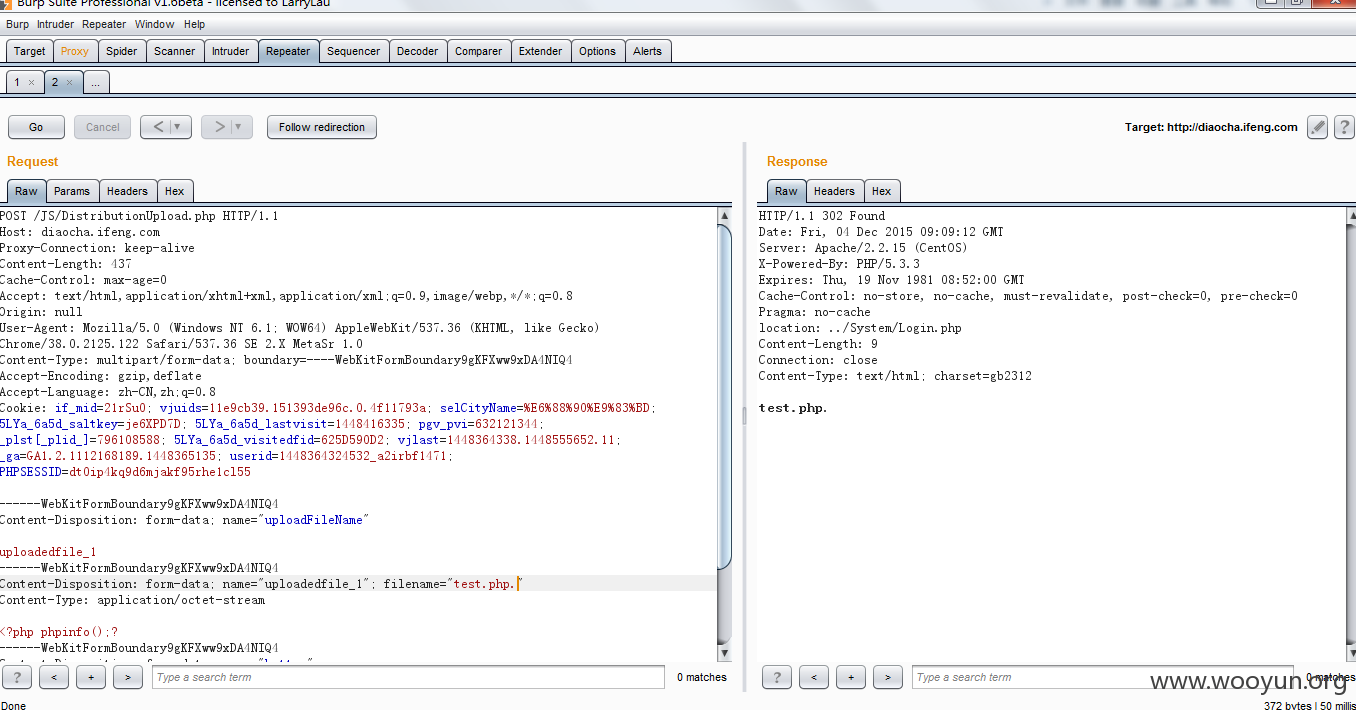Click the response pane vertical scrollbar
This screenshot has height=710, width=1356.
[1349, 434]
